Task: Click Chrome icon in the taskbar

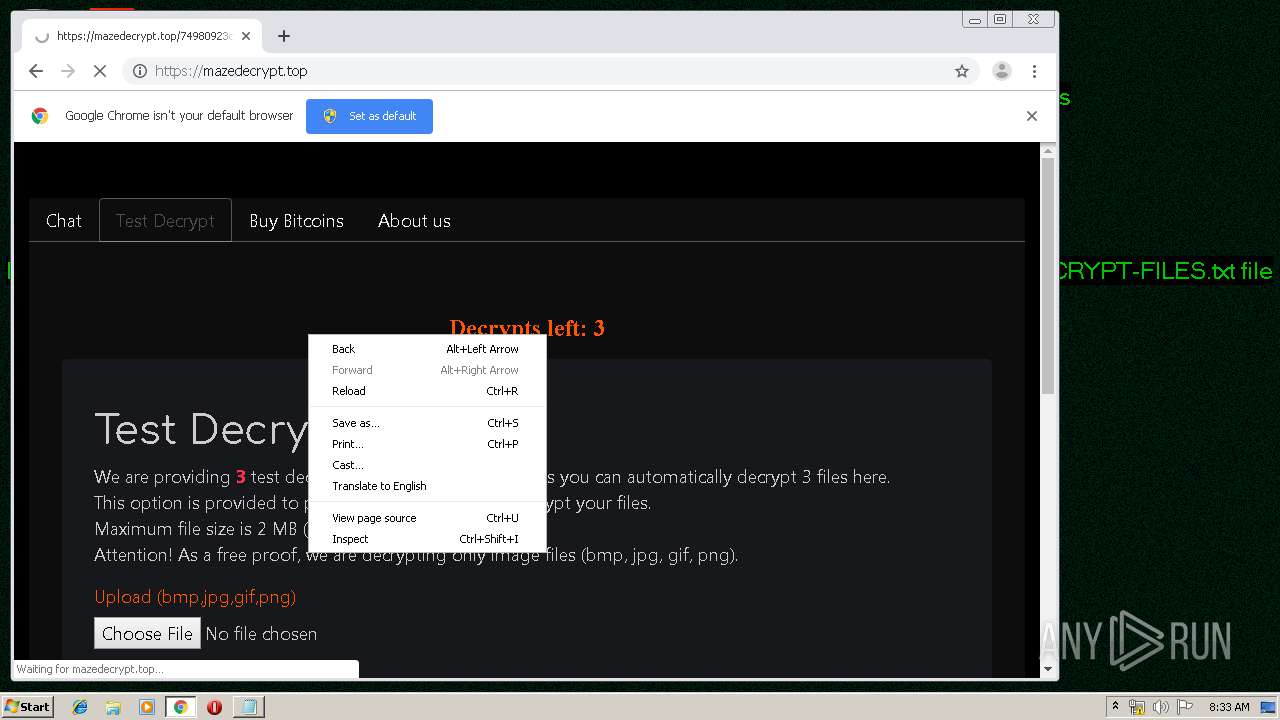Action: pyautogui.click(x=180, y=707)
